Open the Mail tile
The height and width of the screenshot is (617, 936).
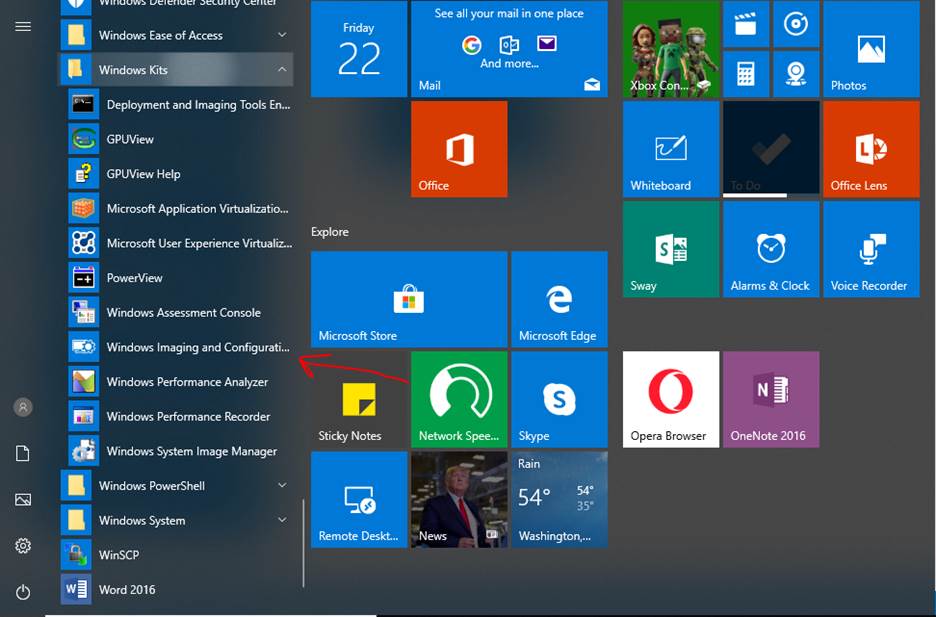tap(509, 49)
